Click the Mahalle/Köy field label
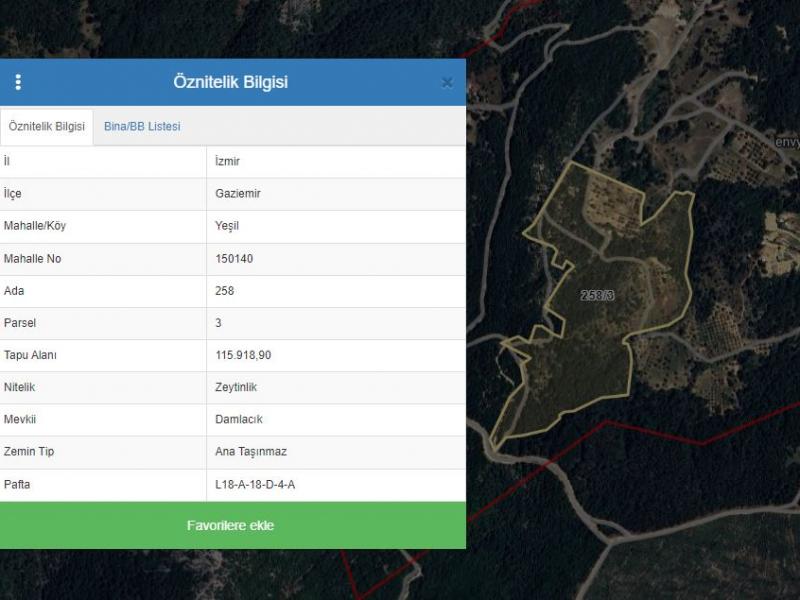The height and width of the screenshot is (600, 800). 35,226
